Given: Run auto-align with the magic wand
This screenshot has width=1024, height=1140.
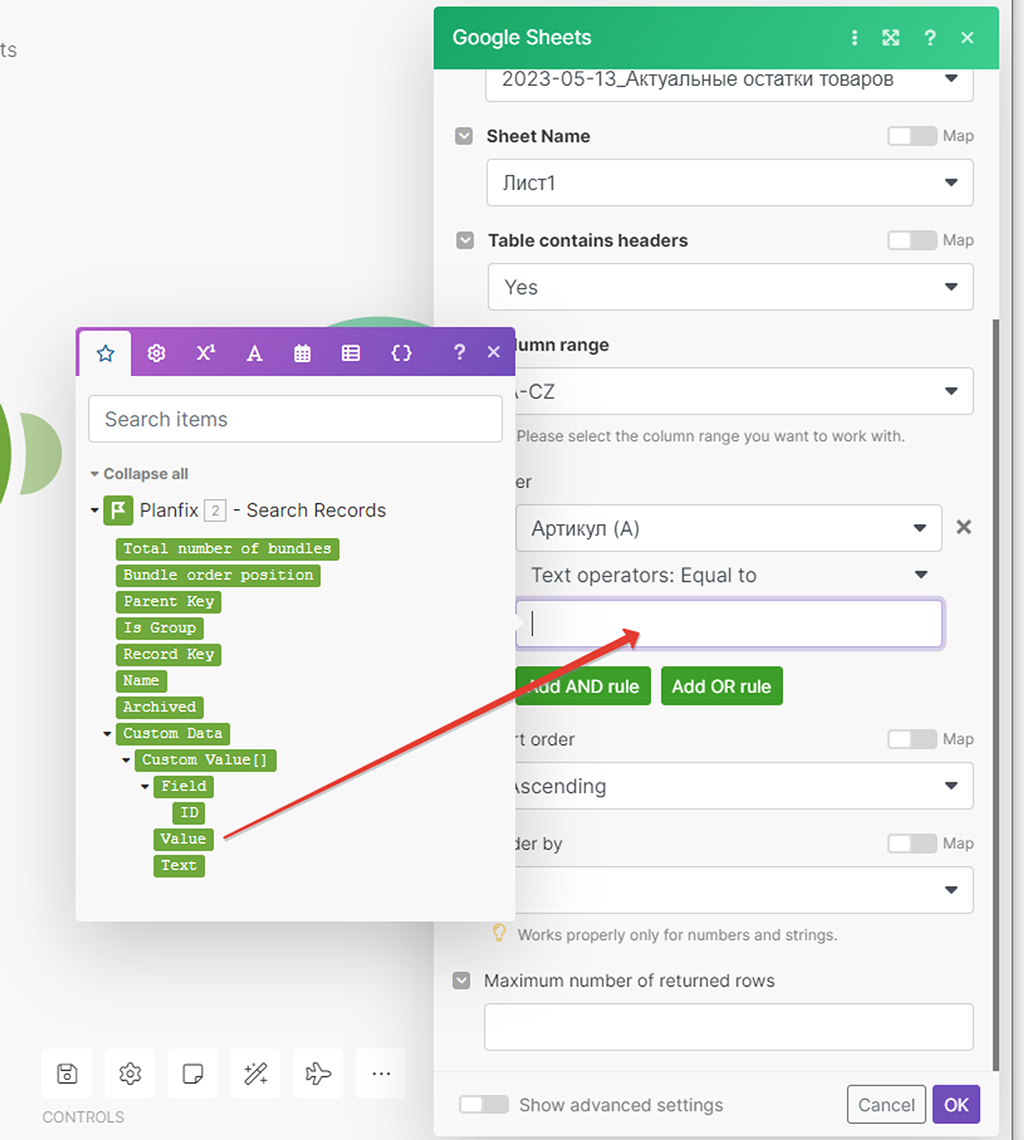Looking at the screenshot, I should [x=255, y=1073].
